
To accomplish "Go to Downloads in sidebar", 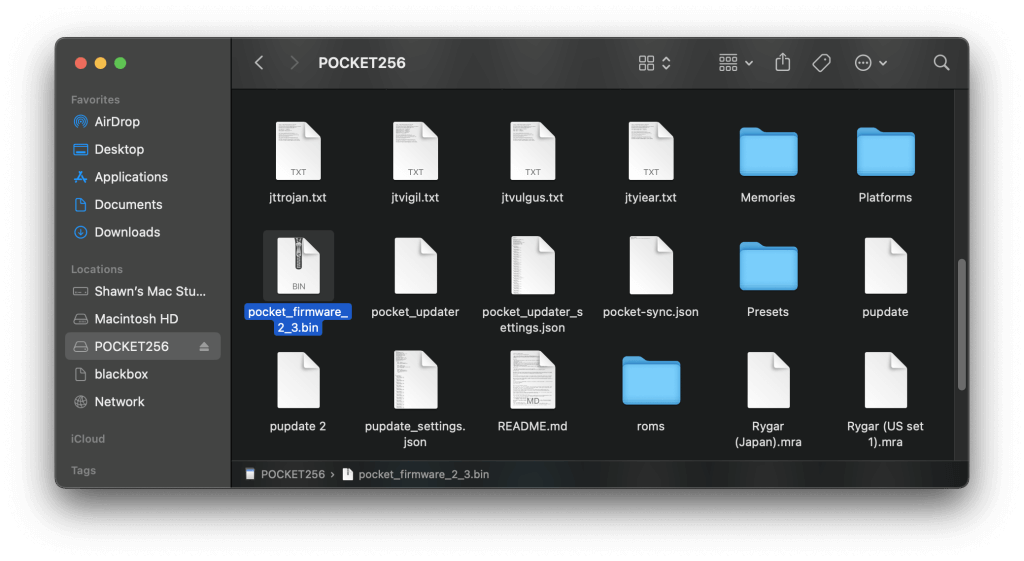I will (x=127, y=232).
